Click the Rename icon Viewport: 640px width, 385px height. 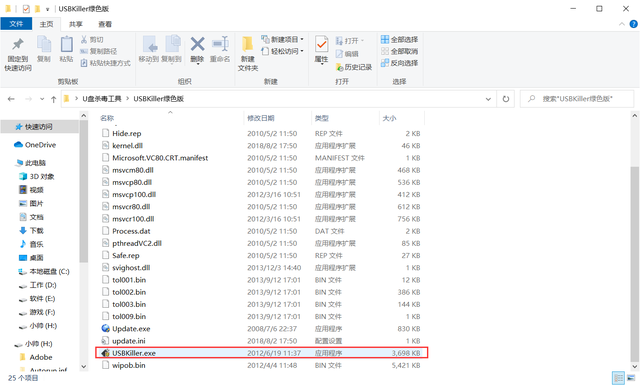click(220, 44)
